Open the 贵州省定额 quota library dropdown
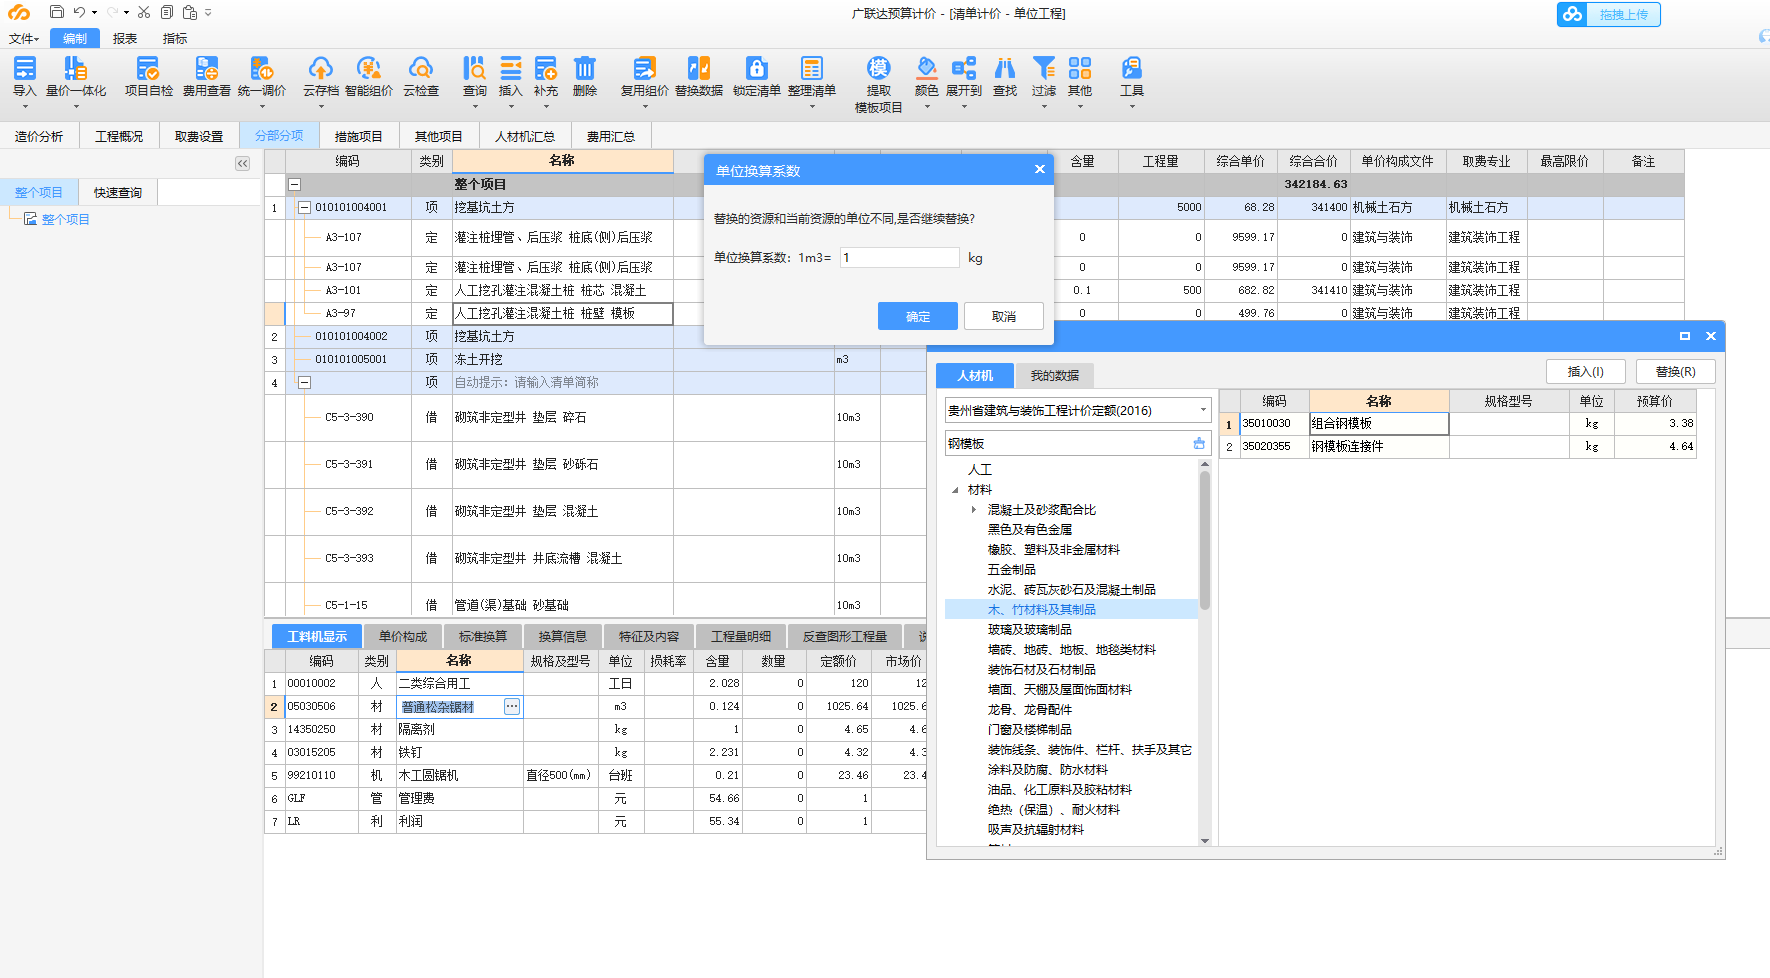This screenshot has width=1770, height=978. (x=1203, y=410)
